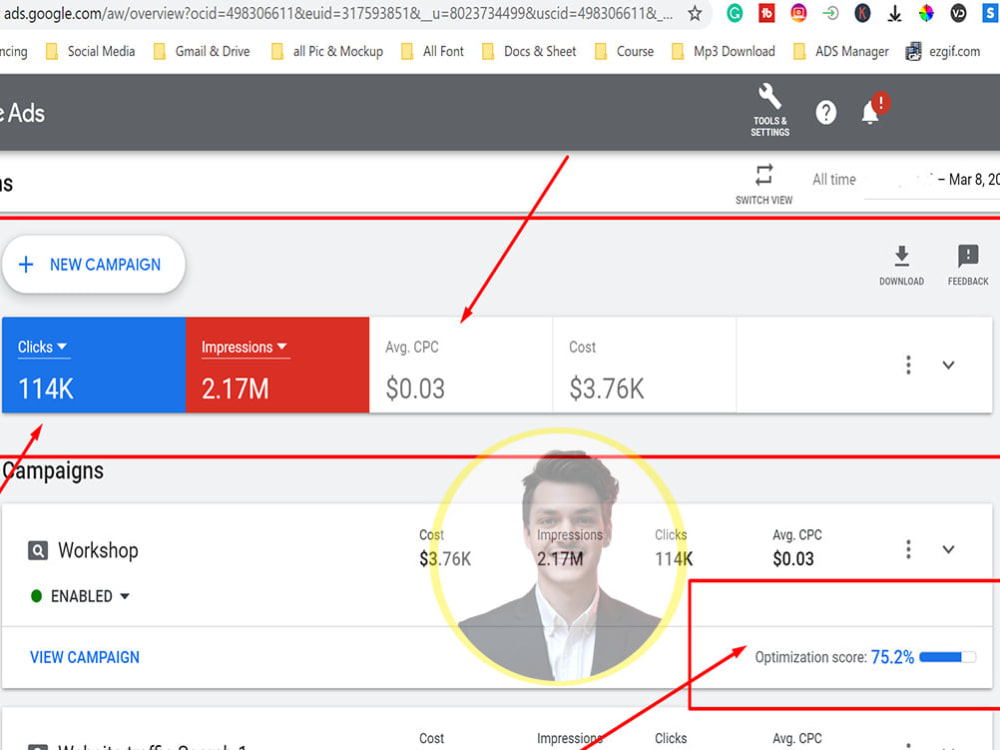Expand the scorecard with the chevron
Image resolution: width=1000 pixels, height=750 pixels.
point(948,365)
